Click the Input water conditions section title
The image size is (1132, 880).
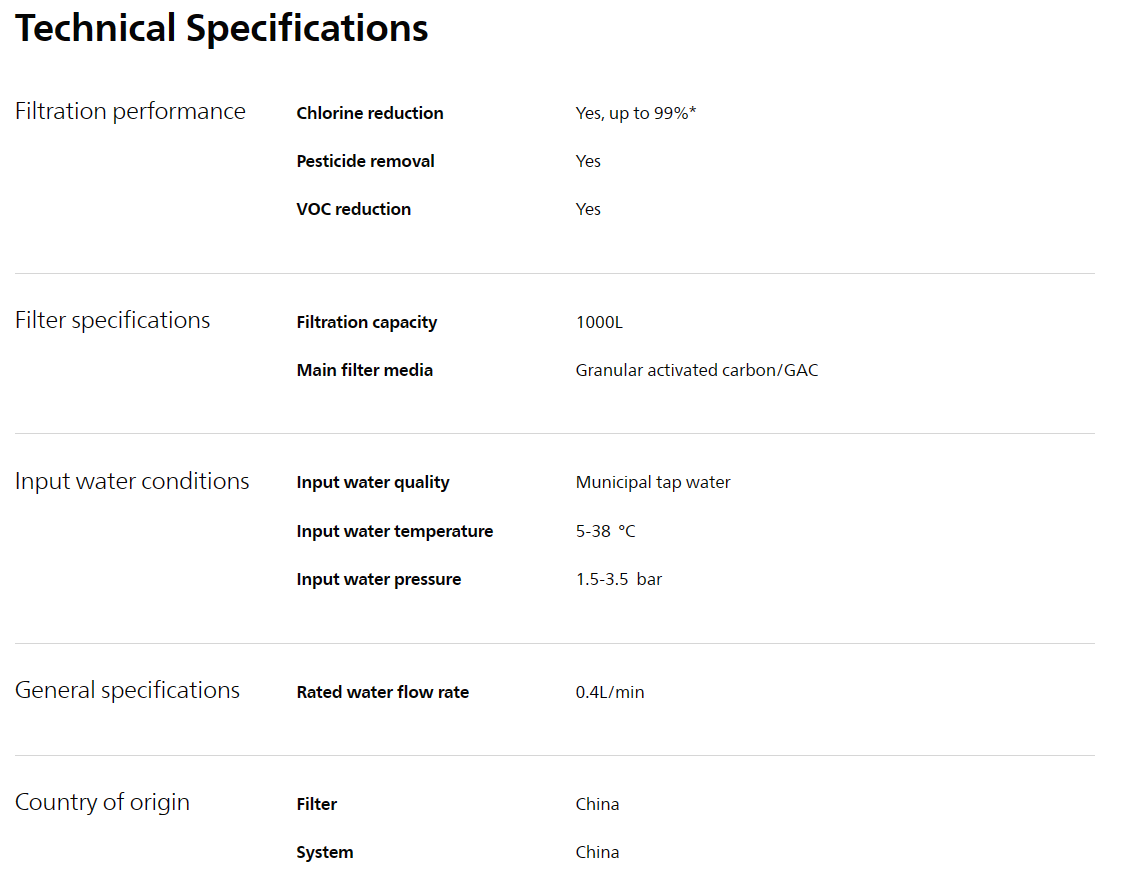(132, 482)
